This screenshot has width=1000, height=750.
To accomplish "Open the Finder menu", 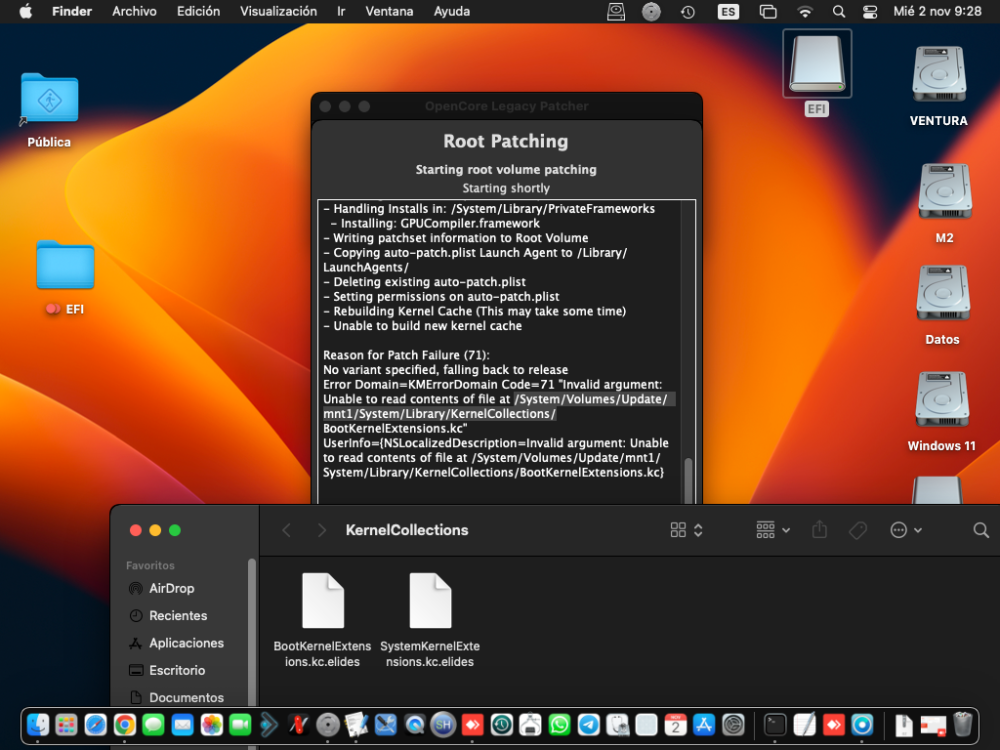I will coord(71,11).
